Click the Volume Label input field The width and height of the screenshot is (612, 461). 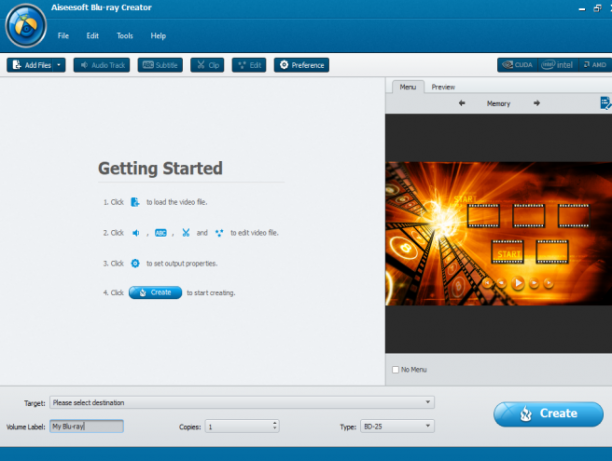point(87,426)
